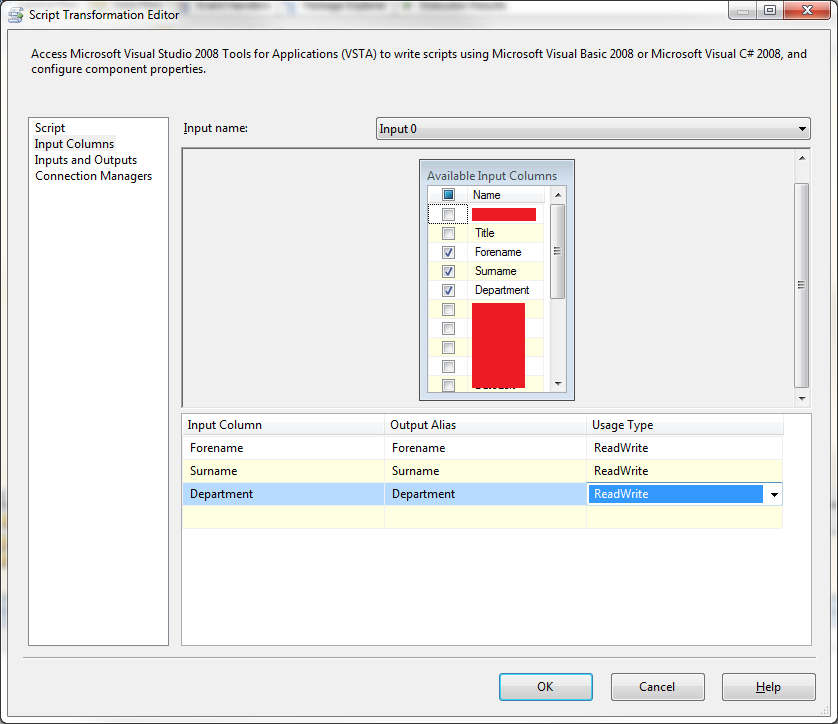838x724 pixels.
Task: Open the Input name dropdown
Action: pyautogui.click(x=802, y=129)
